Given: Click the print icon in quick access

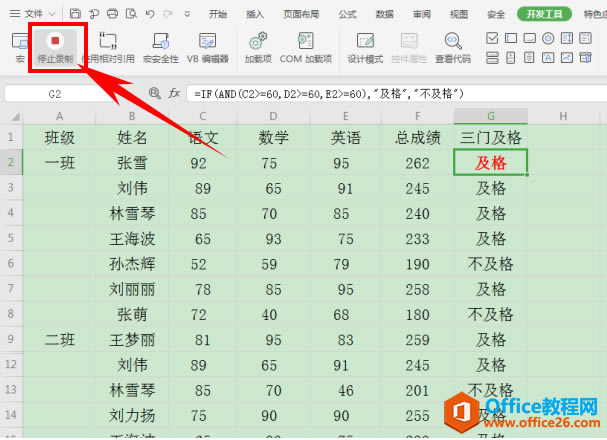Looking at the screenshot, I should pyautogui.click(x=112, y=14).
